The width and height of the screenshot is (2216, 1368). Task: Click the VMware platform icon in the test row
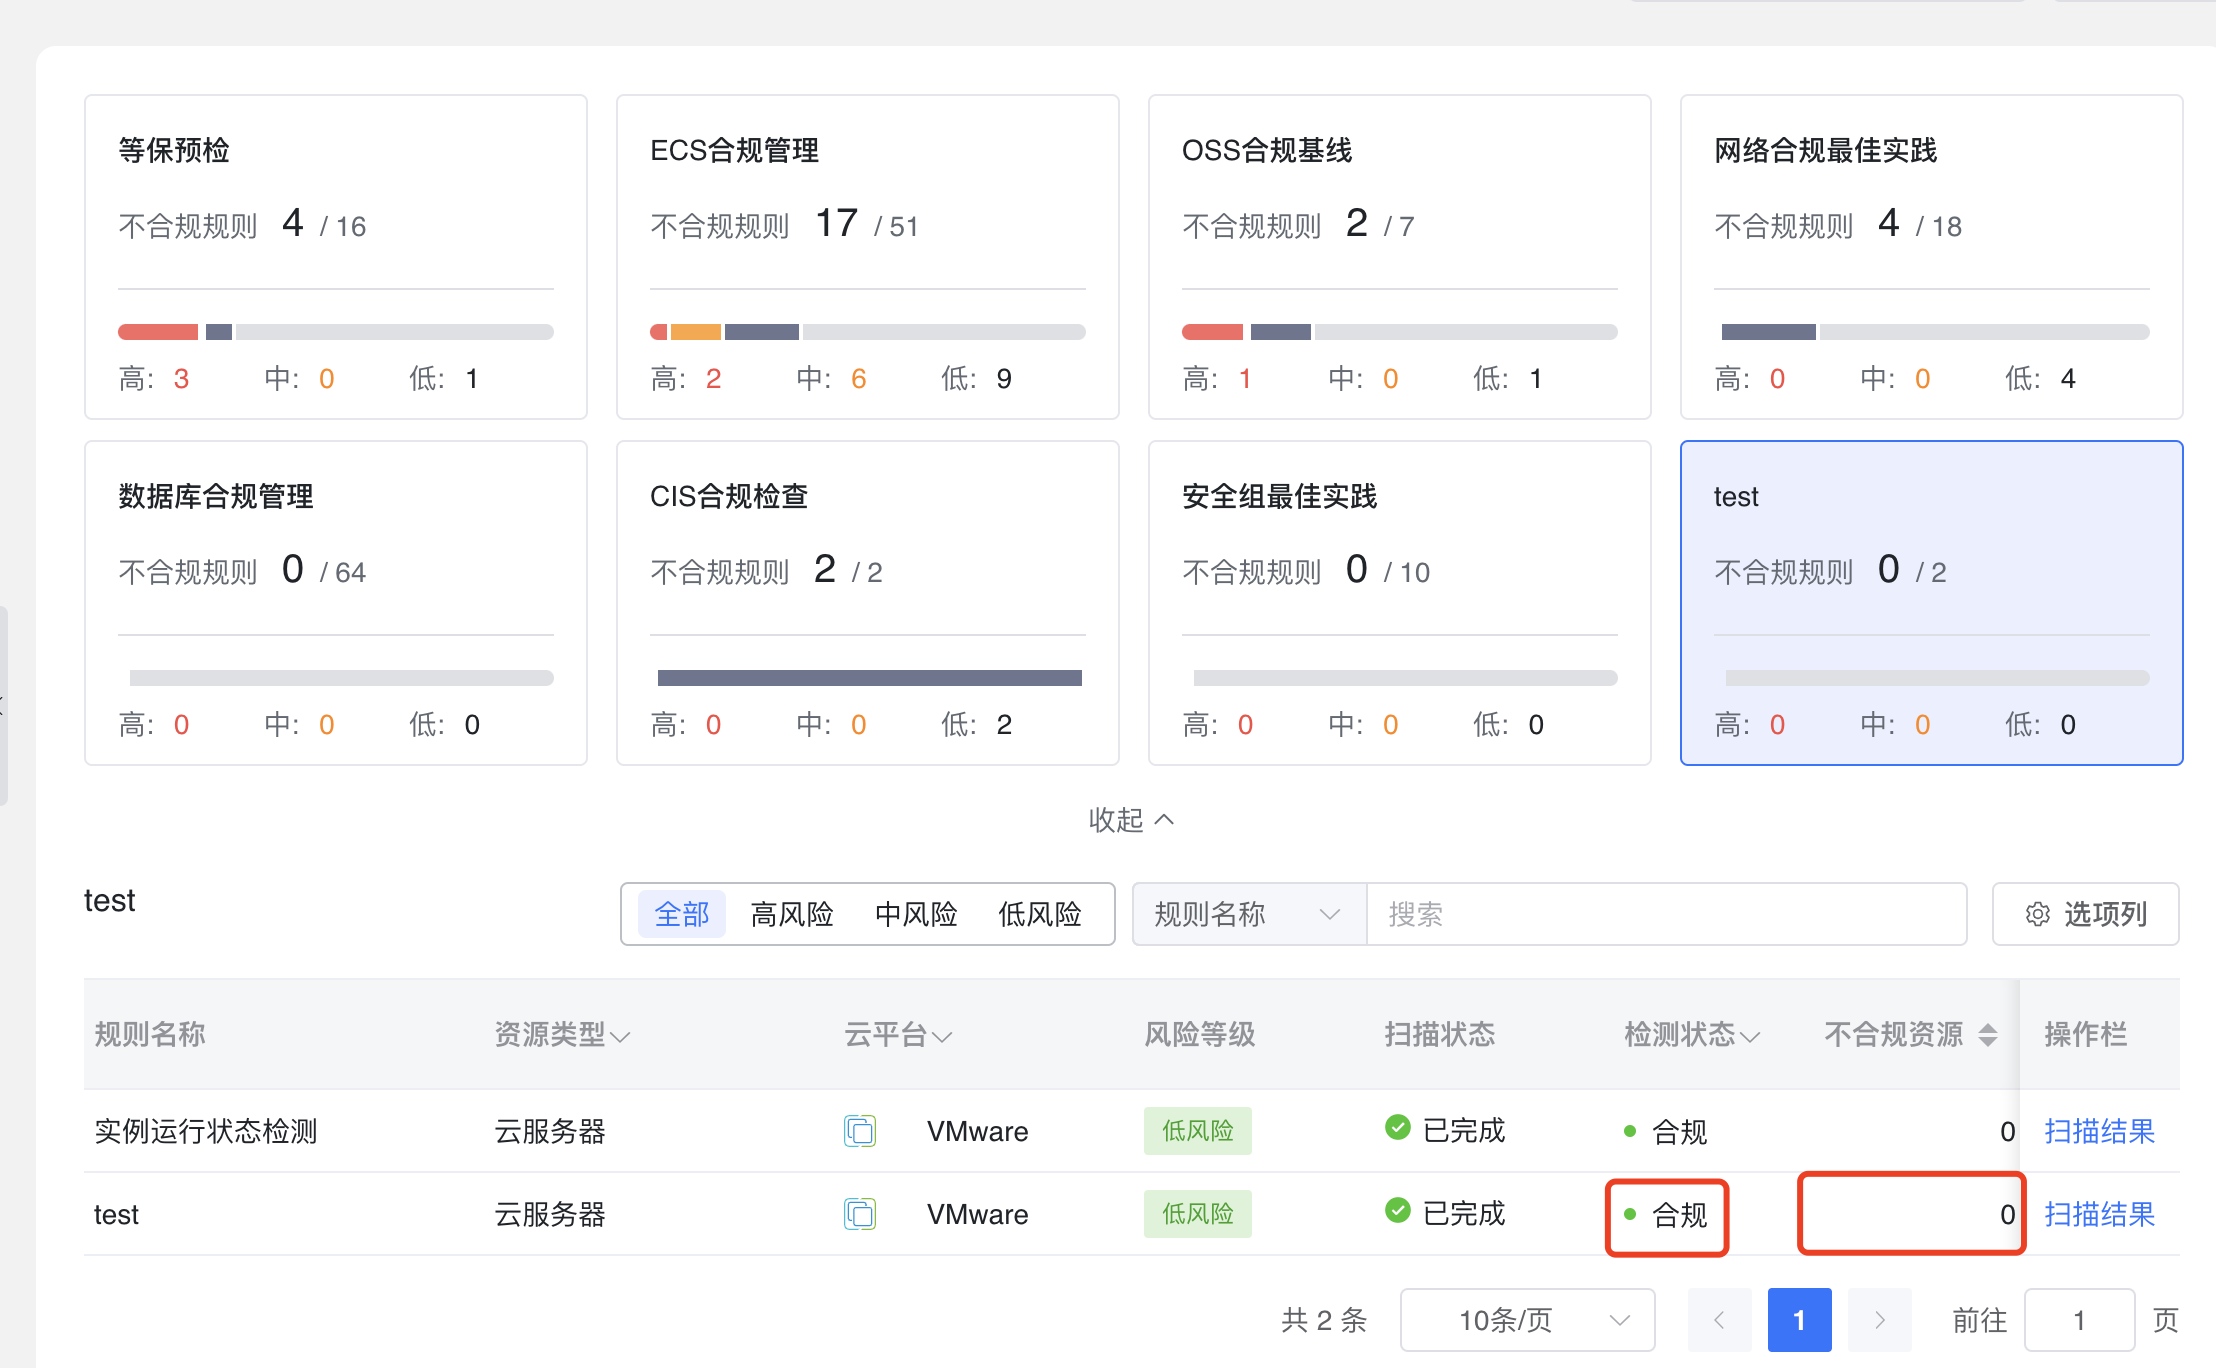pyautogui.click(x=859, y=1214)
